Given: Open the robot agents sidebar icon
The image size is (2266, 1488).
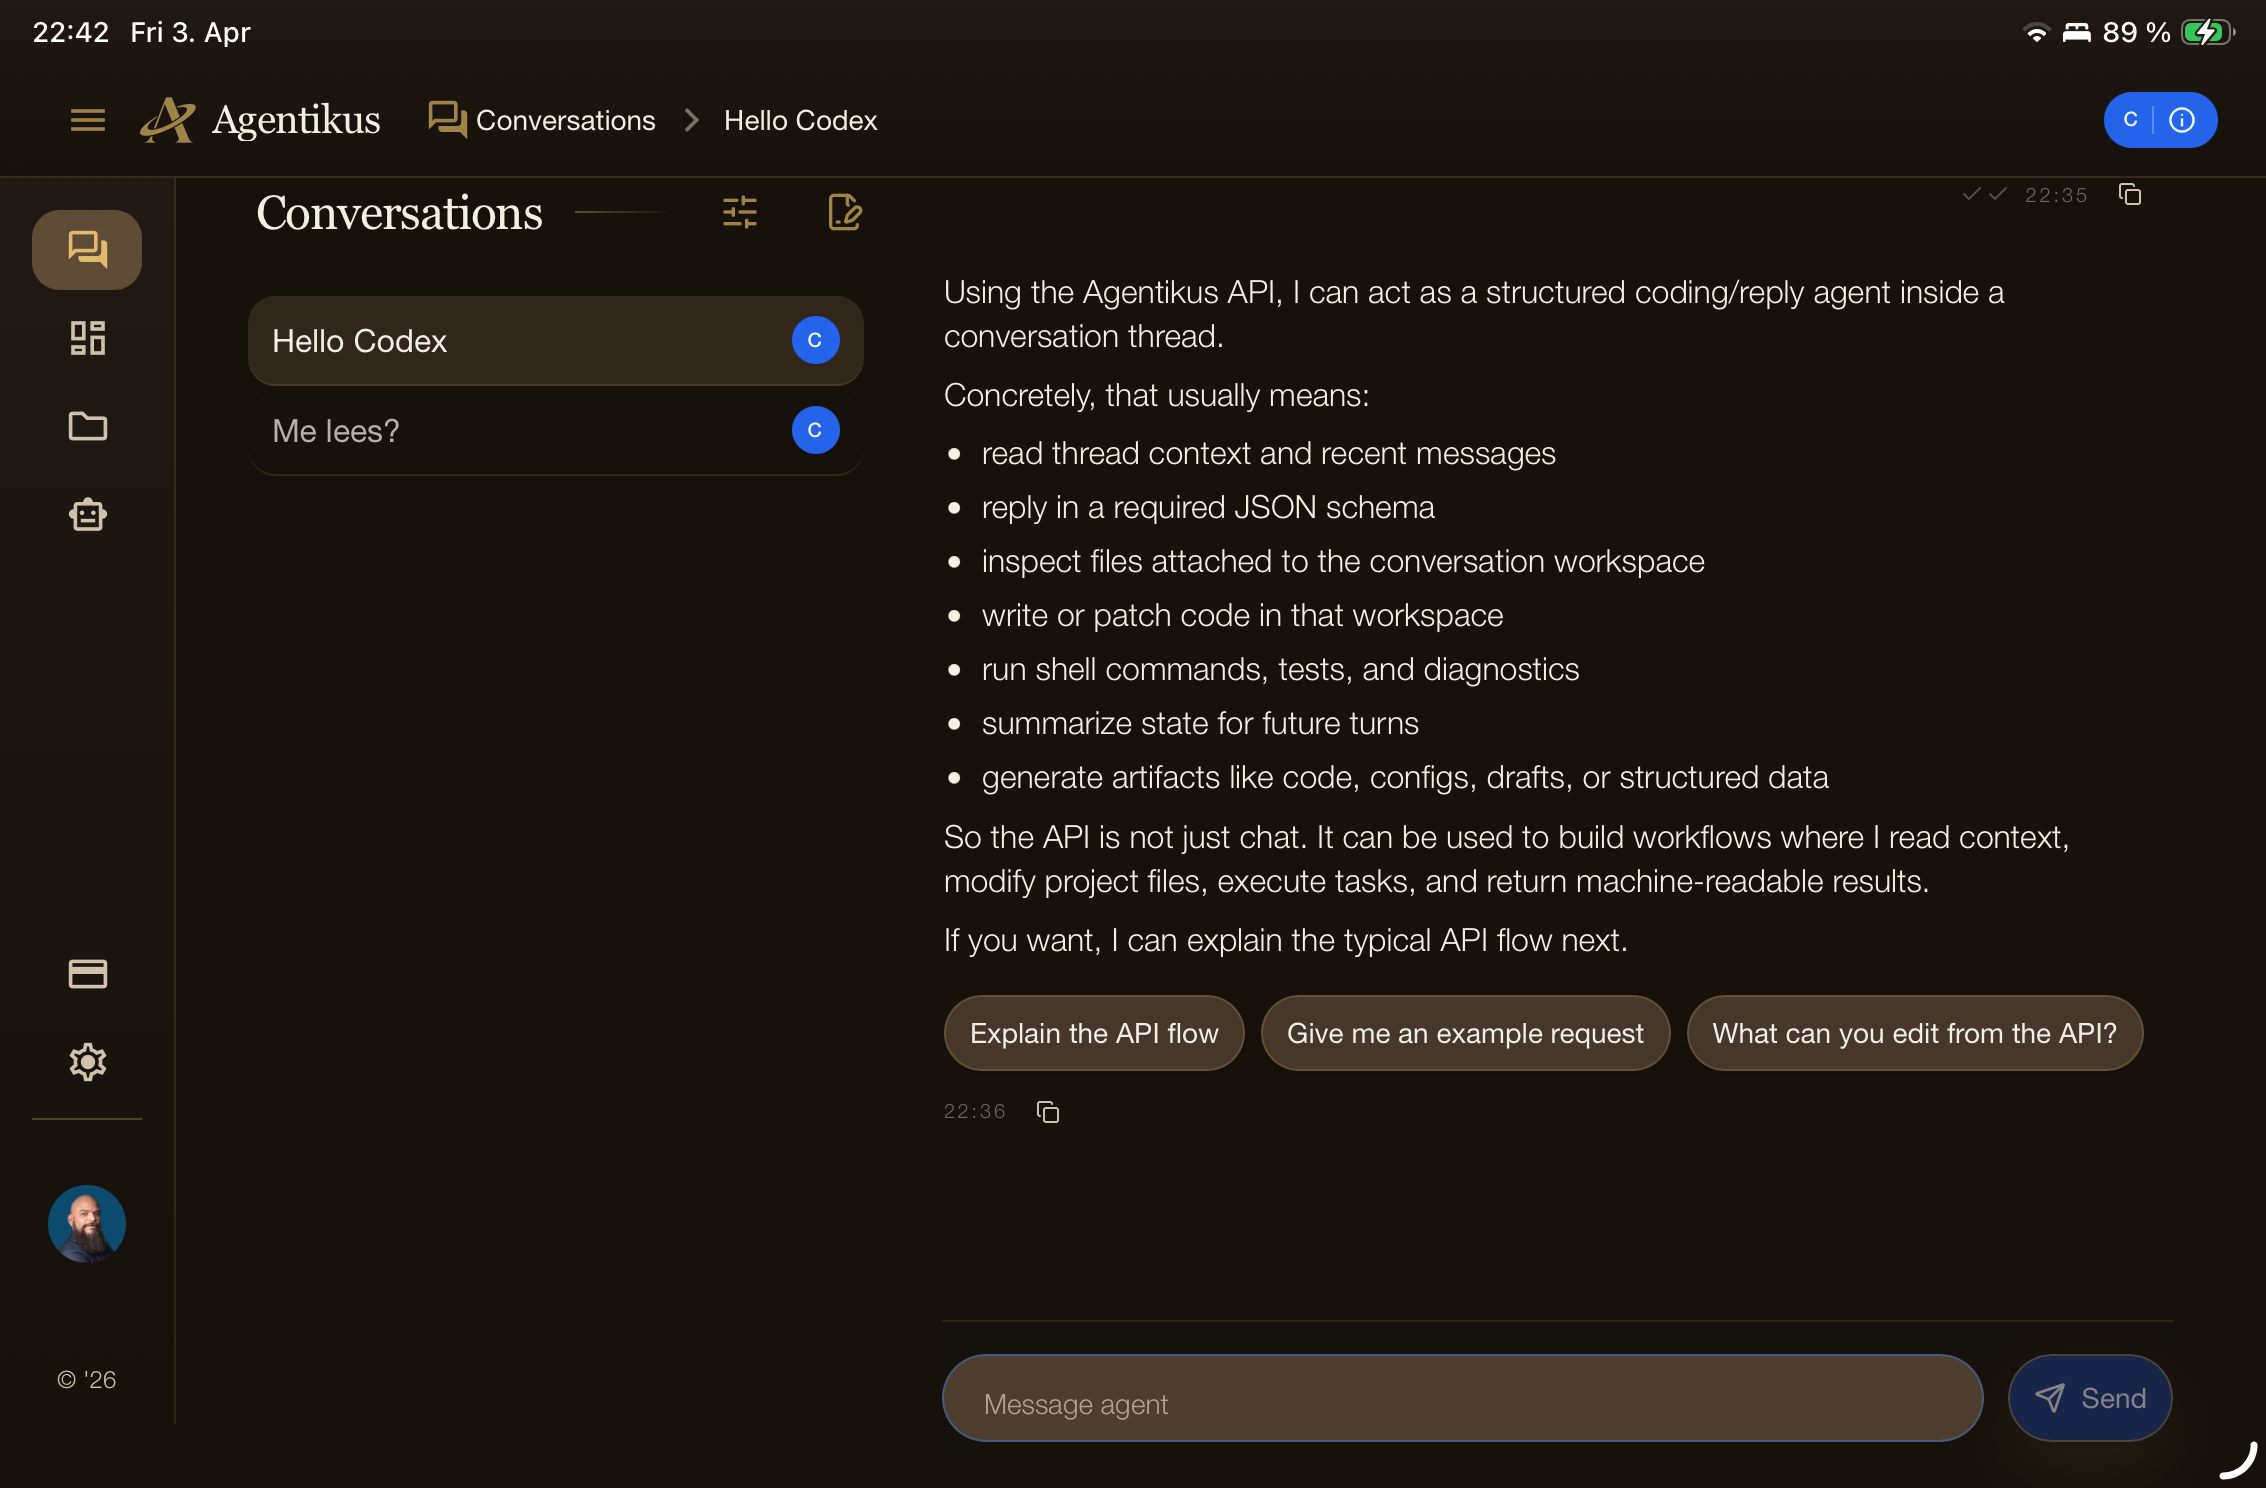Looking at the screenshot, I should 88,515.
